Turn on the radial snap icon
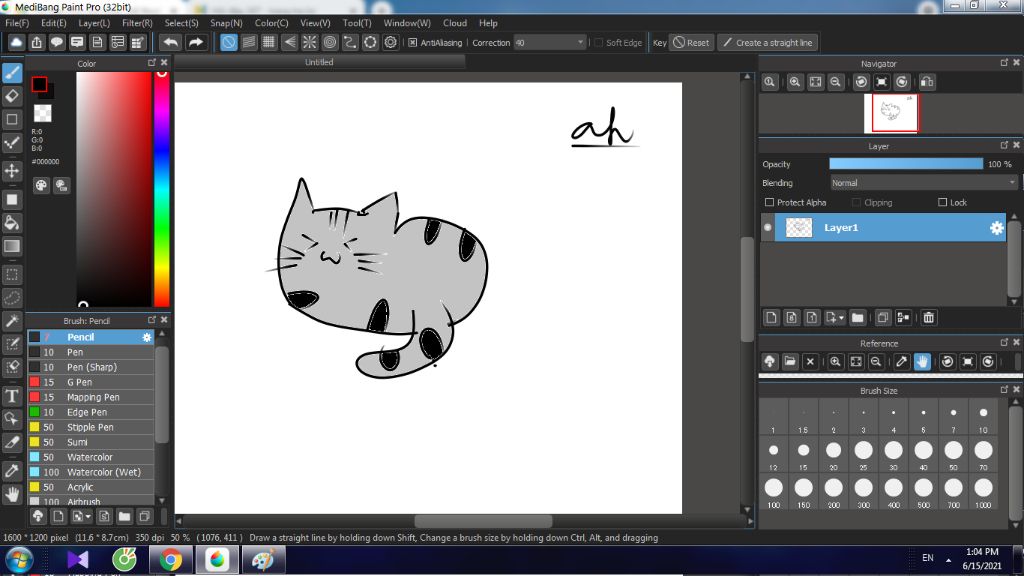 click(x=310, y=42)
